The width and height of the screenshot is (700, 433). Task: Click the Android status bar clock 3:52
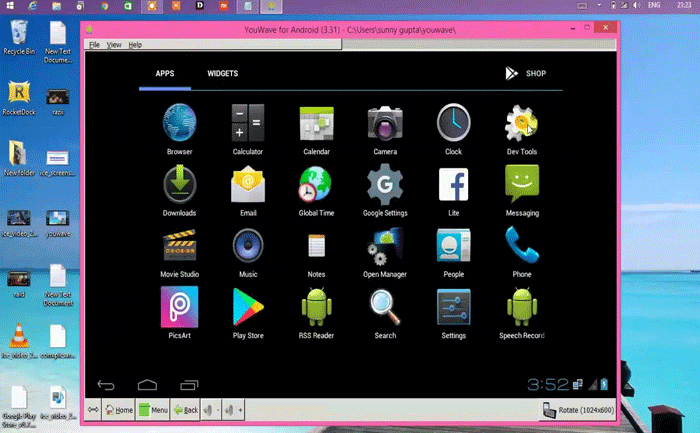coord(548,384)
